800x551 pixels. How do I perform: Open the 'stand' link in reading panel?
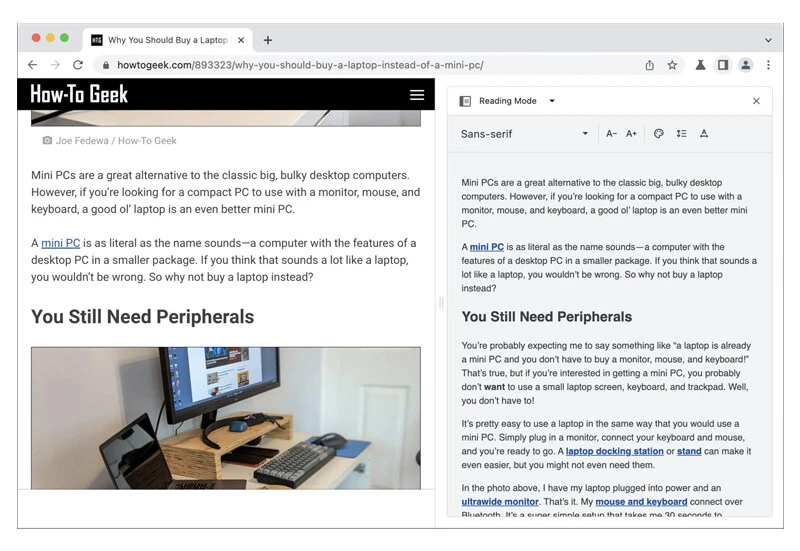[x=689, y=451]
